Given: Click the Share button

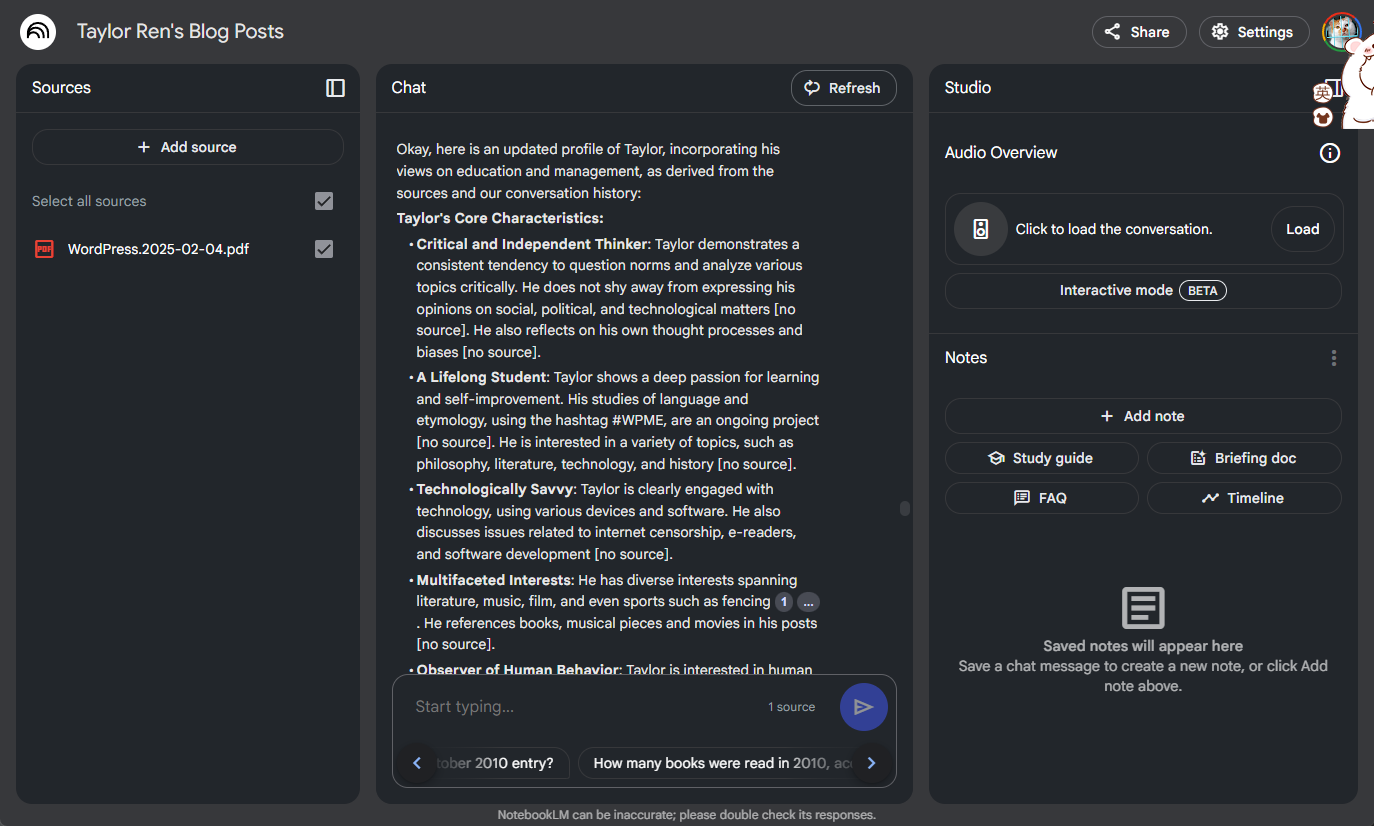Looking at the screenshot, I should (x=1138, y=32).
